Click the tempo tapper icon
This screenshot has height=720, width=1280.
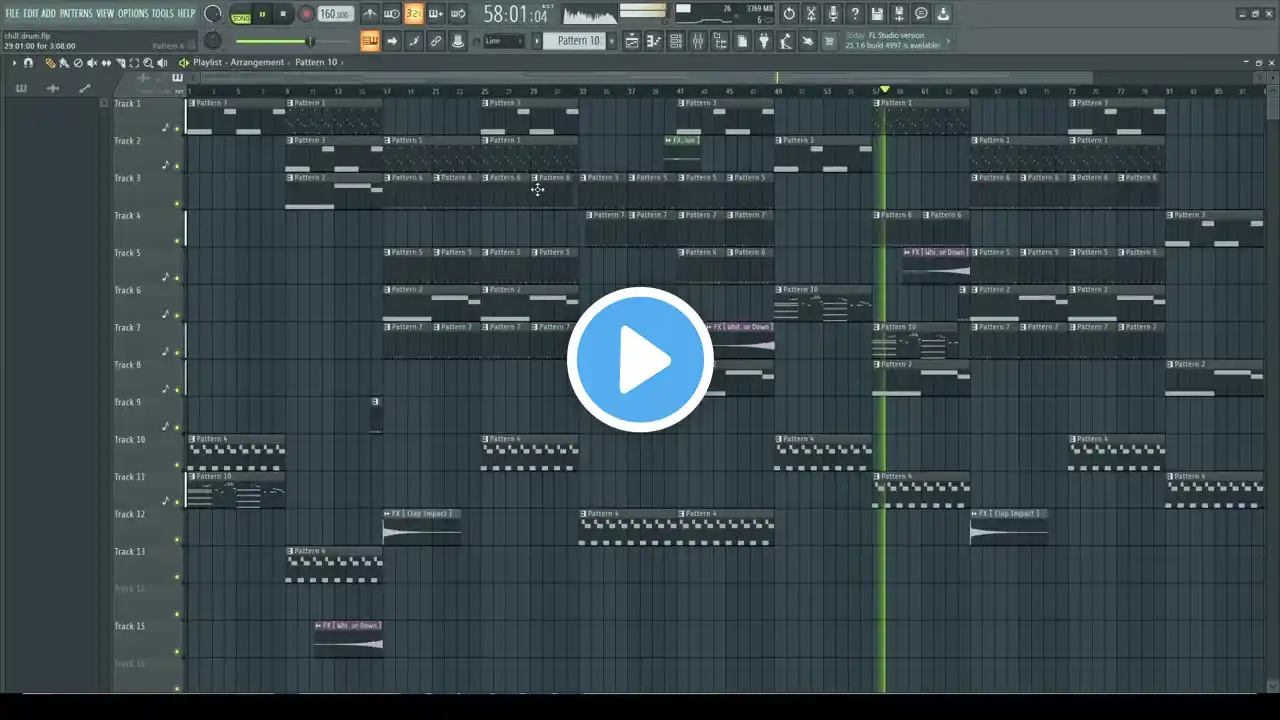coord(786,41)
